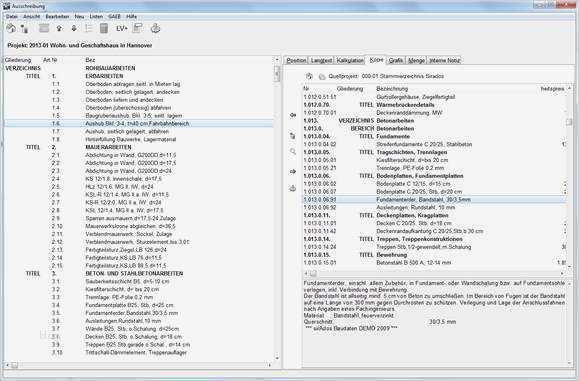Open the Hilfe menu
This screenshot has width=579, height=381.
coord(131,17)
